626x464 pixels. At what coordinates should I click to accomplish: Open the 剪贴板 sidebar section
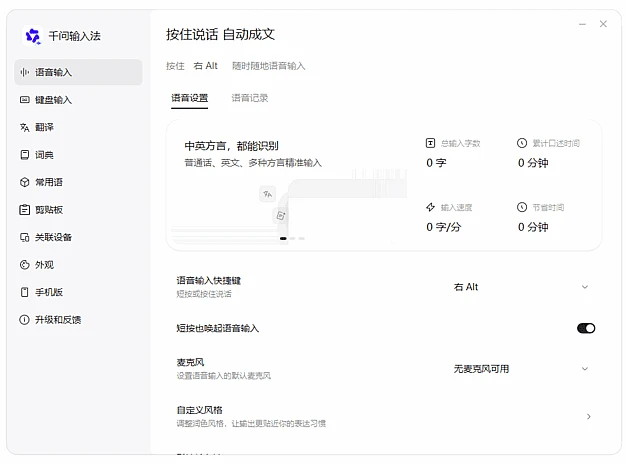78,210
